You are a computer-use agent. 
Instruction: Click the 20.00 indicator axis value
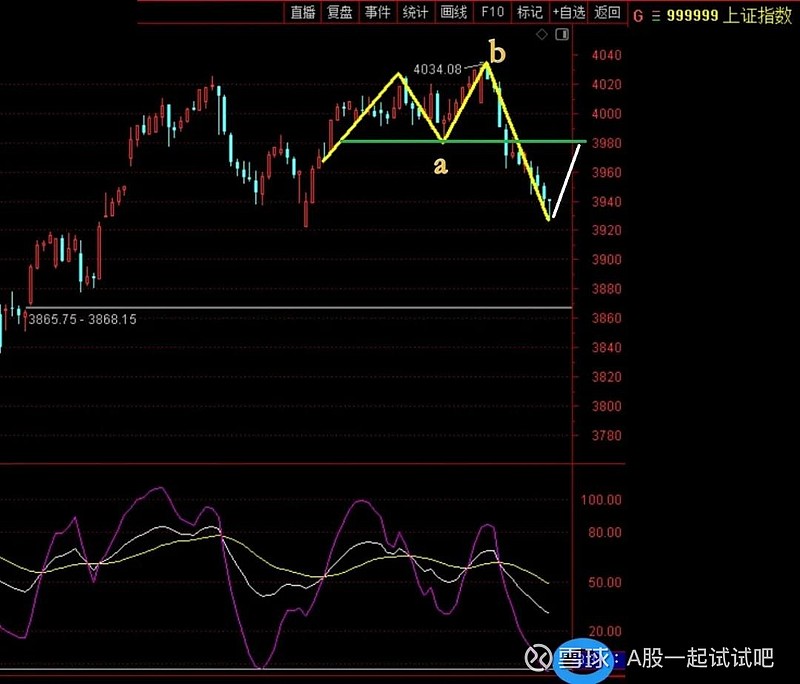pyautogui.click(x=605, y=631)
